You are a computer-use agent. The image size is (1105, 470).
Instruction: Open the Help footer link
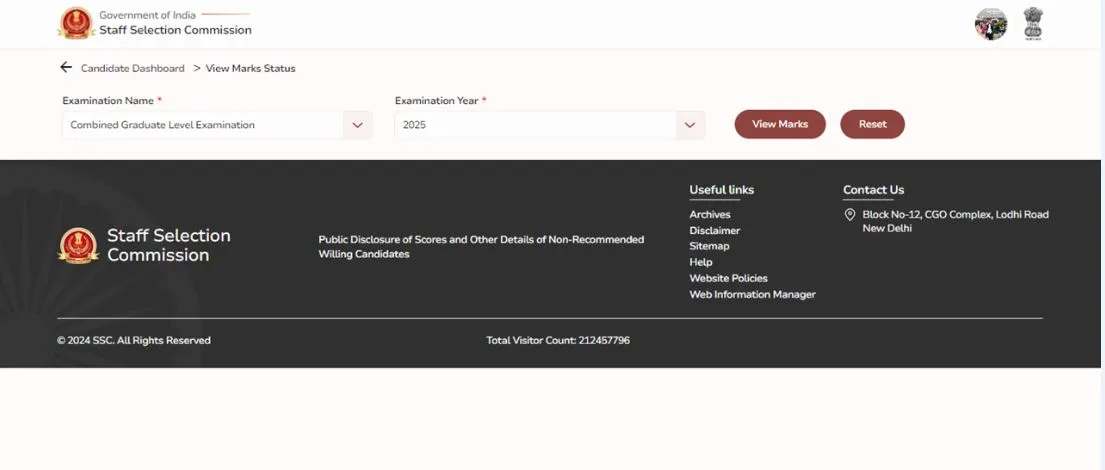pyautogui.click(x=700, y=262)
